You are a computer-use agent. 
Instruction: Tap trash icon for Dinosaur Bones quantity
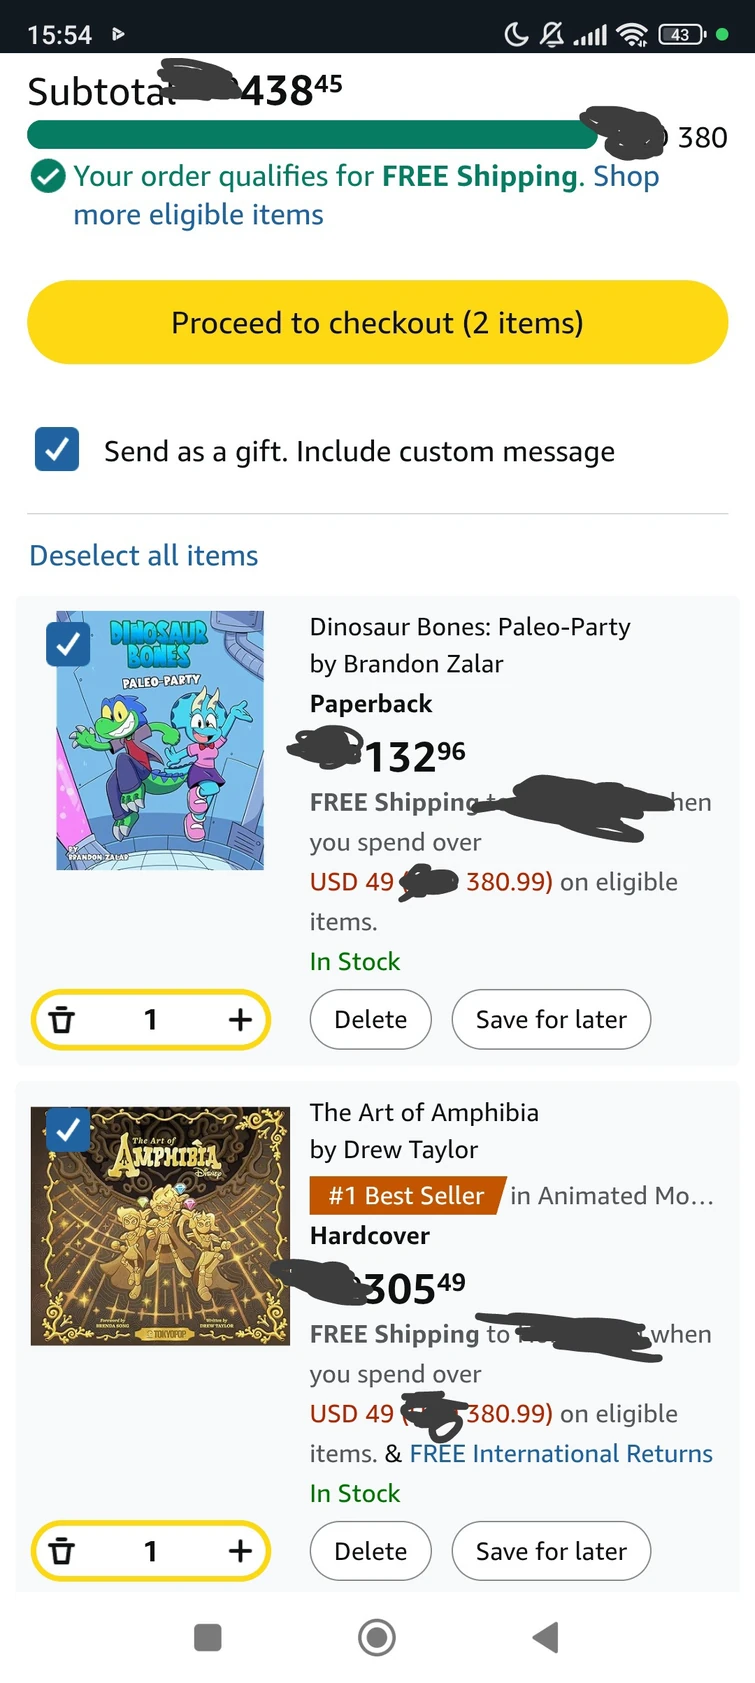(62, 1019)
